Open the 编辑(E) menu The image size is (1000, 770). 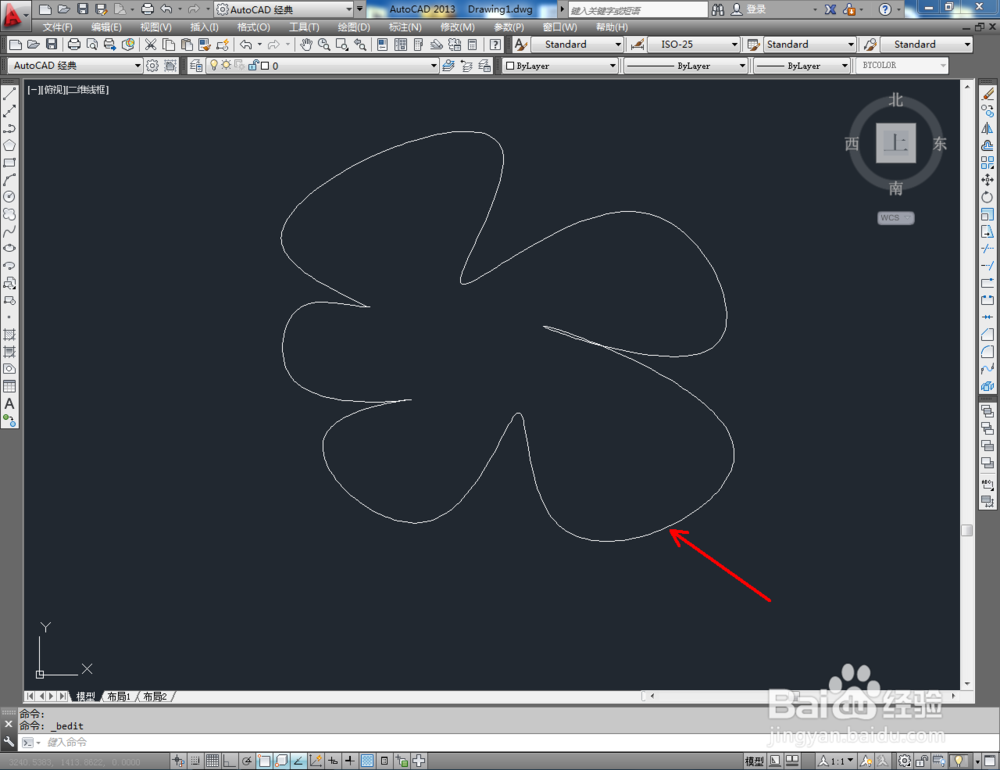tap(106, 27)
